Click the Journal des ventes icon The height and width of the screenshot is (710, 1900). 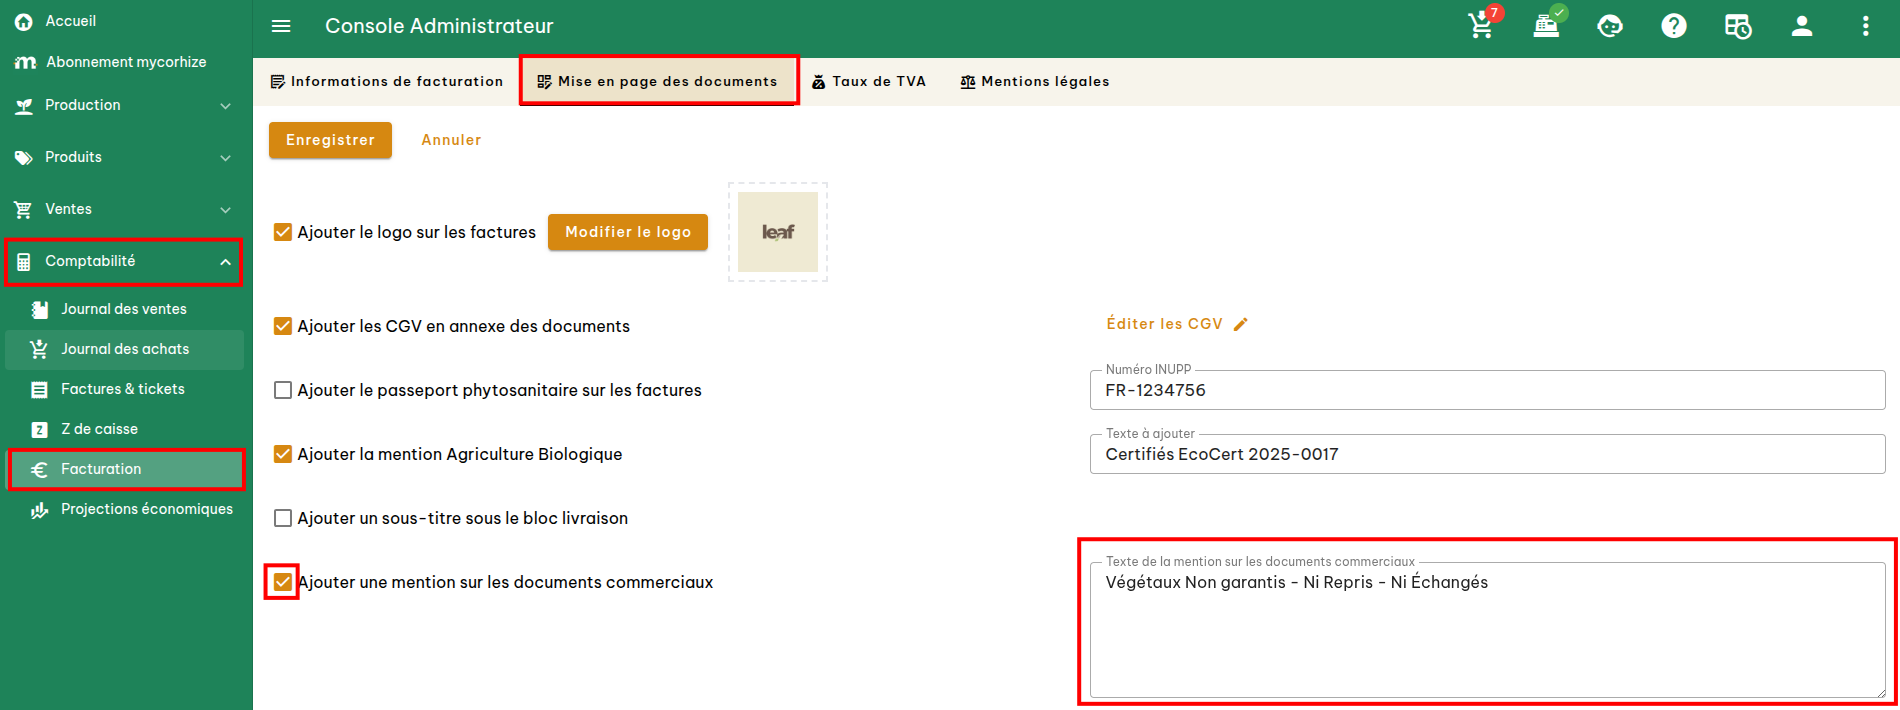(40, 309)
